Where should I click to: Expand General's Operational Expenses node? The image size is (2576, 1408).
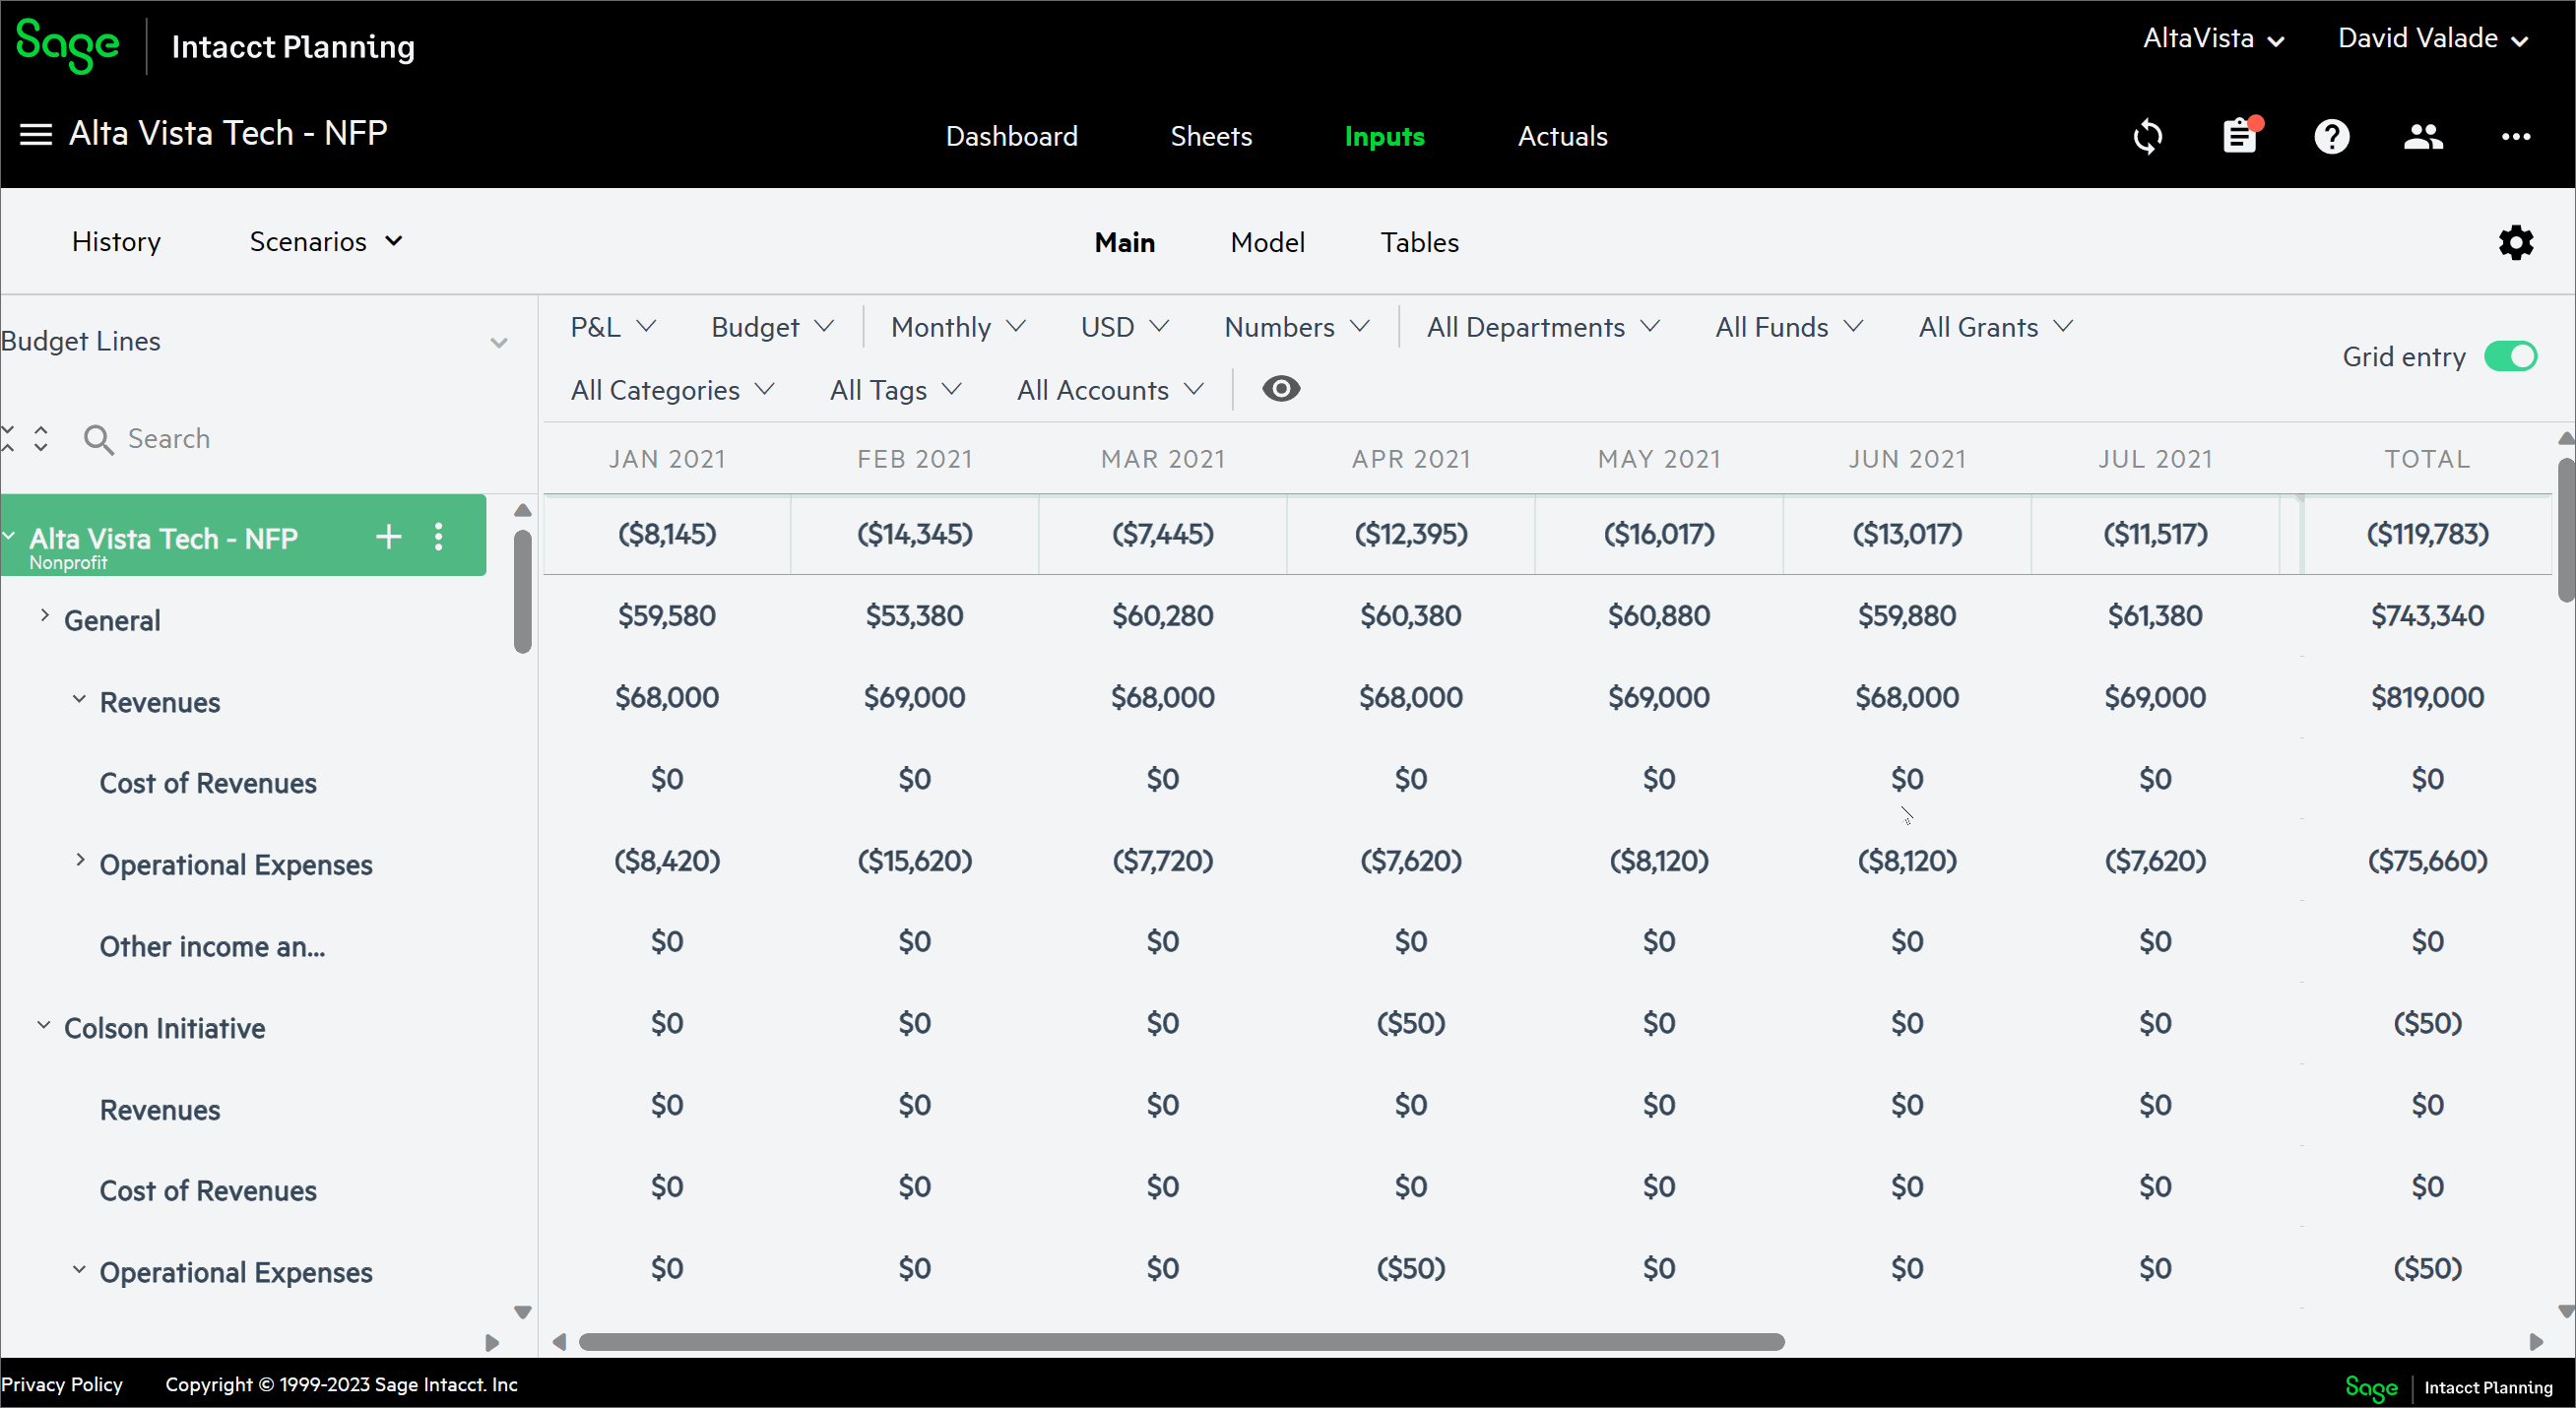coord(80,860)
